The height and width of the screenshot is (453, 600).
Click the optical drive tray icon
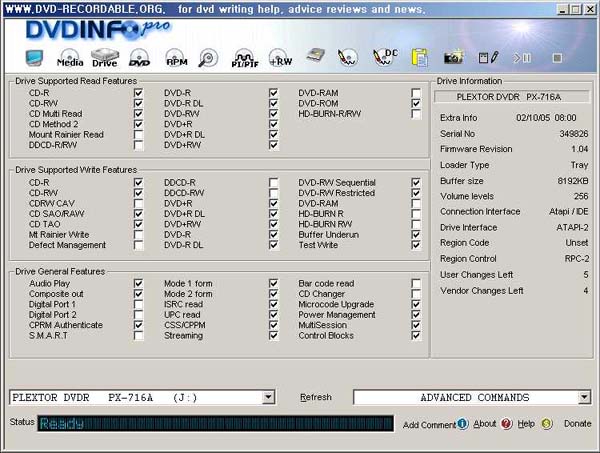316,56
